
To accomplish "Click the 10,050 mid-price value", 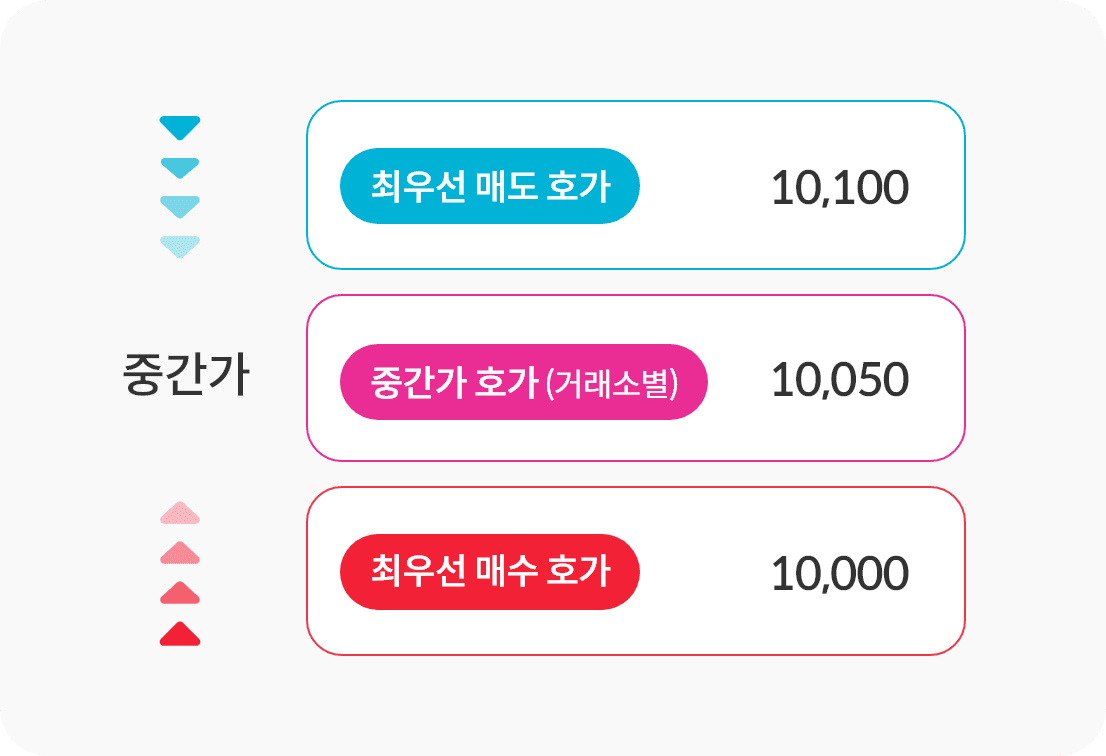I will [x=839, y=381].
